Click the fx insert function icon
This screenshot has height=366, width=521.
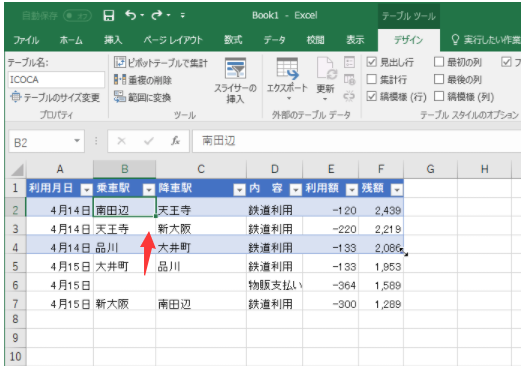point(175,141)
